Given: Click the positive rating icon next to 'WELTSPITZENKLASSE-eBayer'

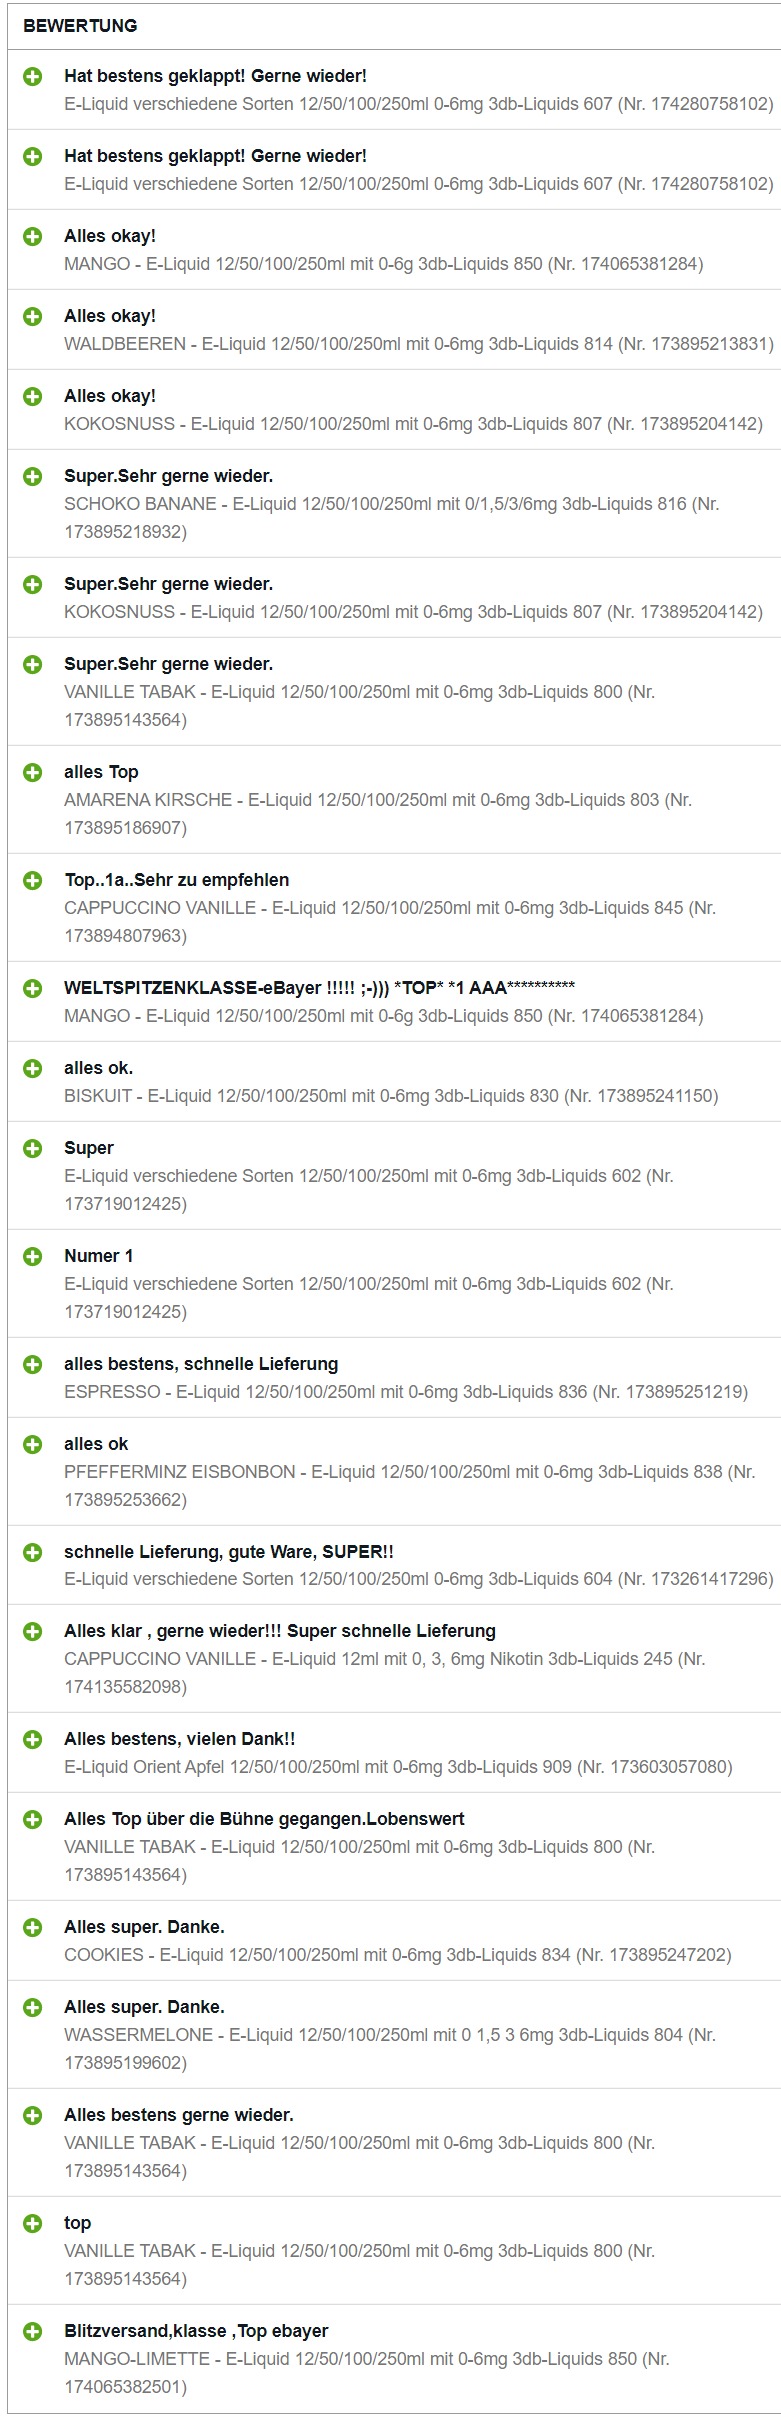Looking at the screenshot, I should coord(33,988).
